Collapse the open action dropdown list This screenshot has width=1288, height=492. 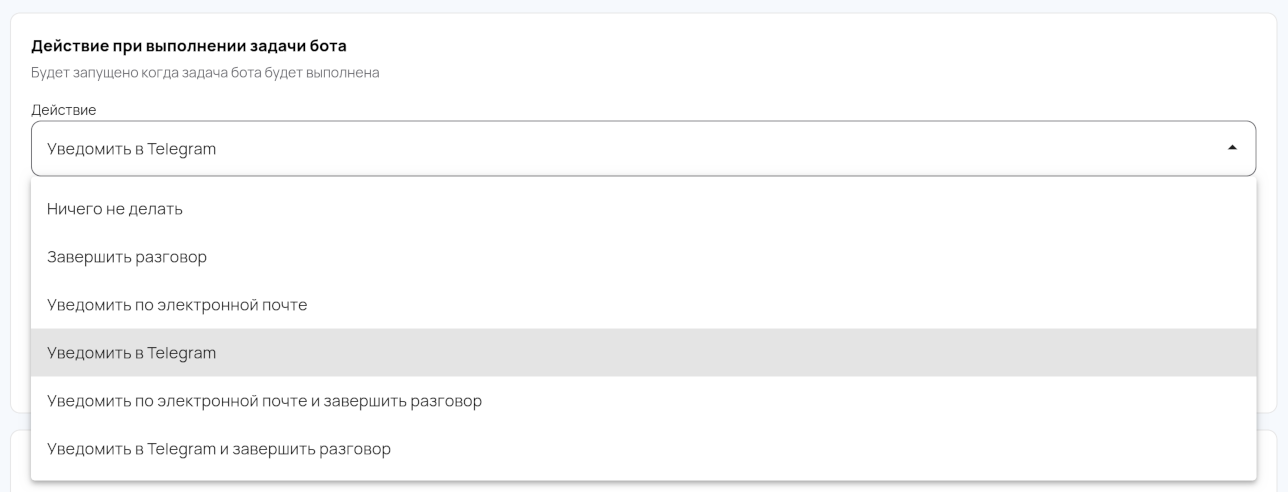coord(1232,148)
